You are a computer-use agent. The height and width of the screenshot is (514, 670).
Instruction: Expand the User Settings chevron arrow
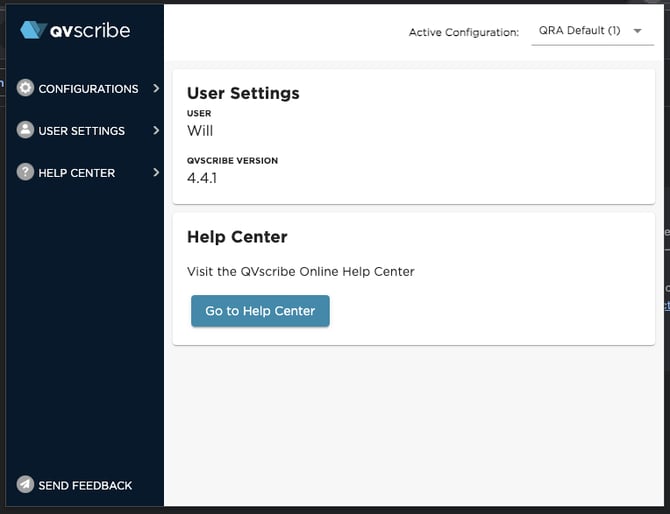click(156, 130)
